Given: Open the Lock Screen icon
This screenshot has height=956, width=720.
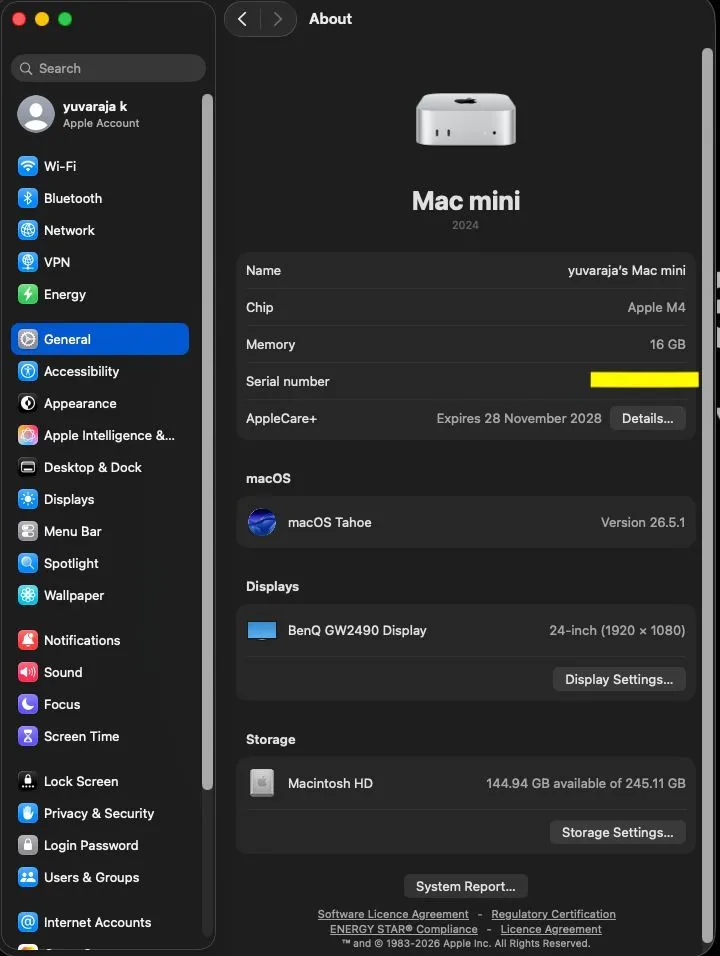Looking at the screenshot, I should coord(27,781).
